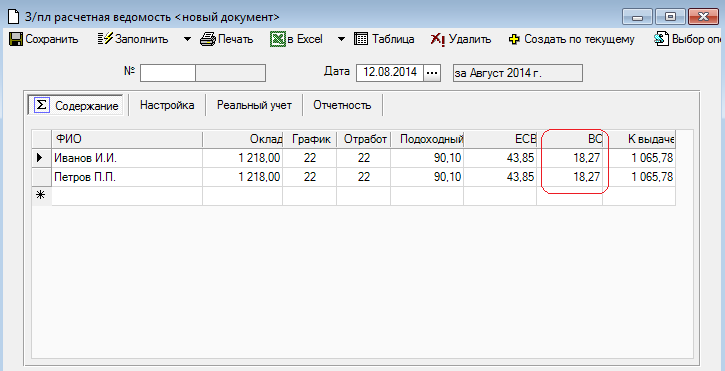Image resolution: width=725 pixels, height=371 pixels.
Task: Click the ЕСВ column header
Action: [500, 139]
